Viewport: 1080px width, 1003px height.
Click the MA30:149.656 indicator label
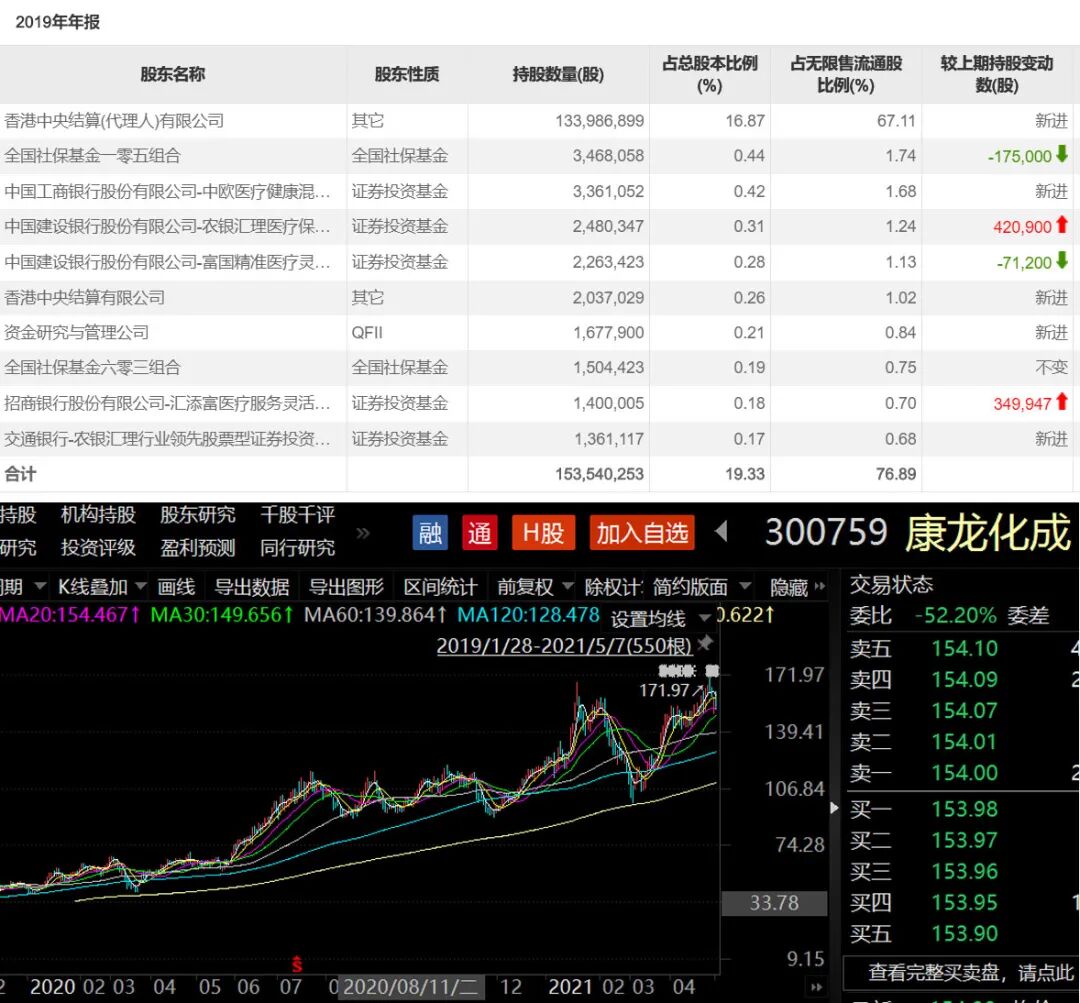tap(222, 614)
